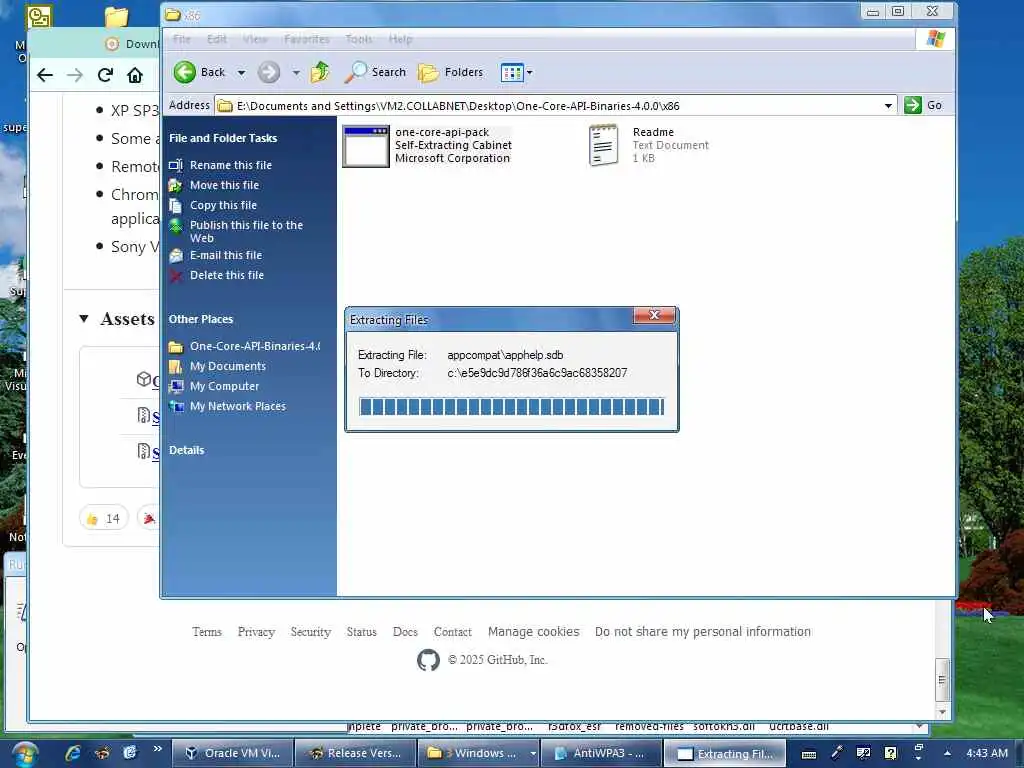1024x768 pixels.
Task: Collapse the File and Folder Tasks section
Action: (x=223, y=138)
